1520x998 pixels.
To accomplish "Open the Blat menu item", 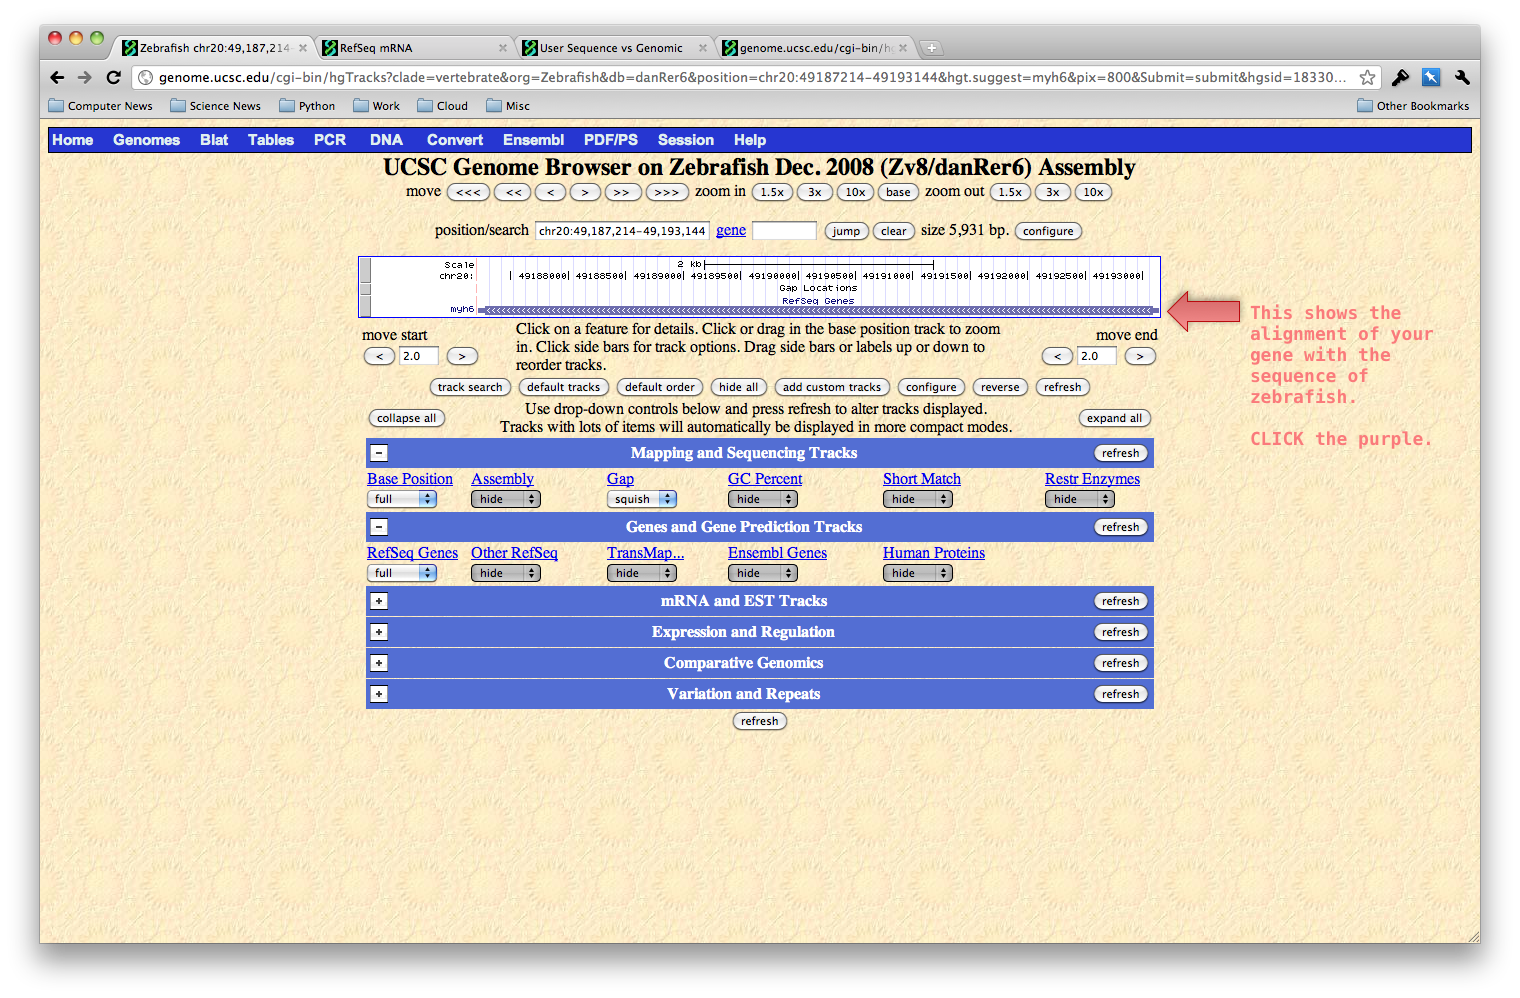I will [214, 140].
